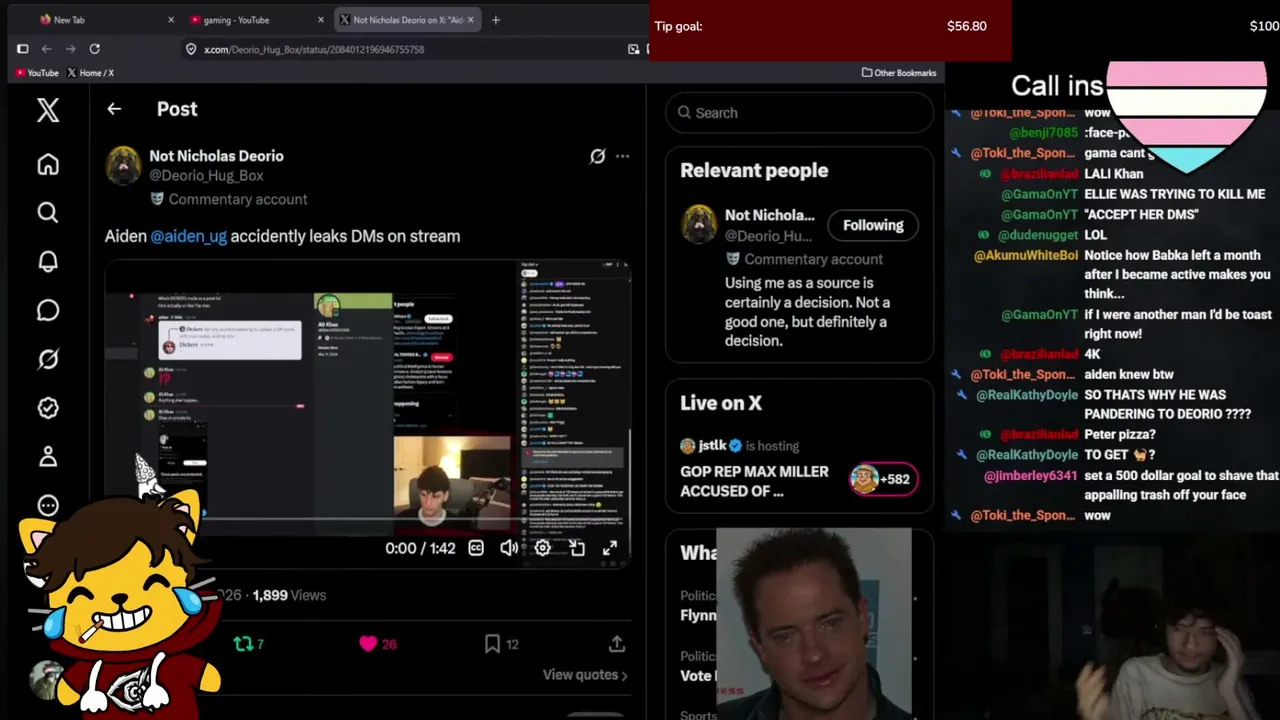Open Not Nicholas Deorio's profile name on the post

tap(216, 156)
